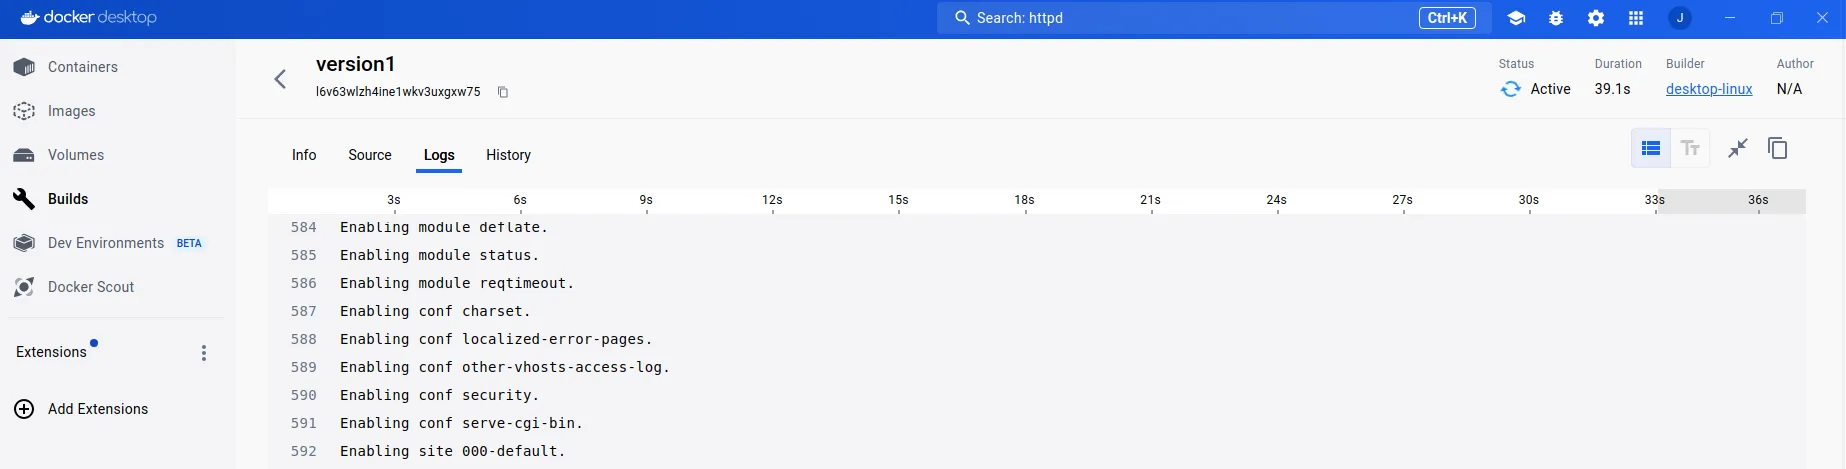Copy the logs with the copy icon
1846x469 pixels.
point(1777,148)
